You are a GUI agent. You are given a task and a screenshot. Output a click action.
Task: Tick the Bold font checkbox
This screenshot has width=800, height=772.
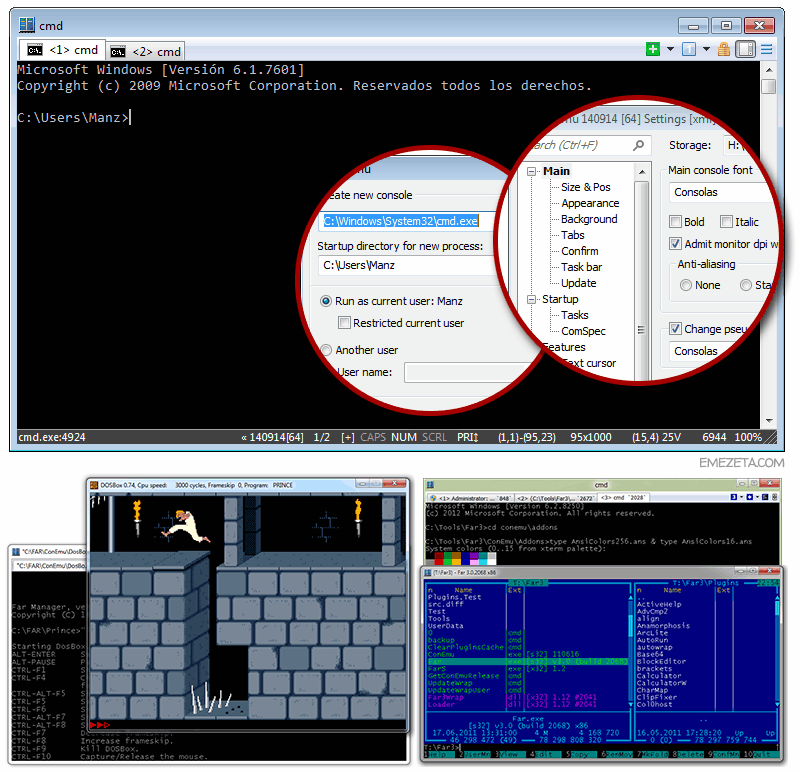[675, 222]
